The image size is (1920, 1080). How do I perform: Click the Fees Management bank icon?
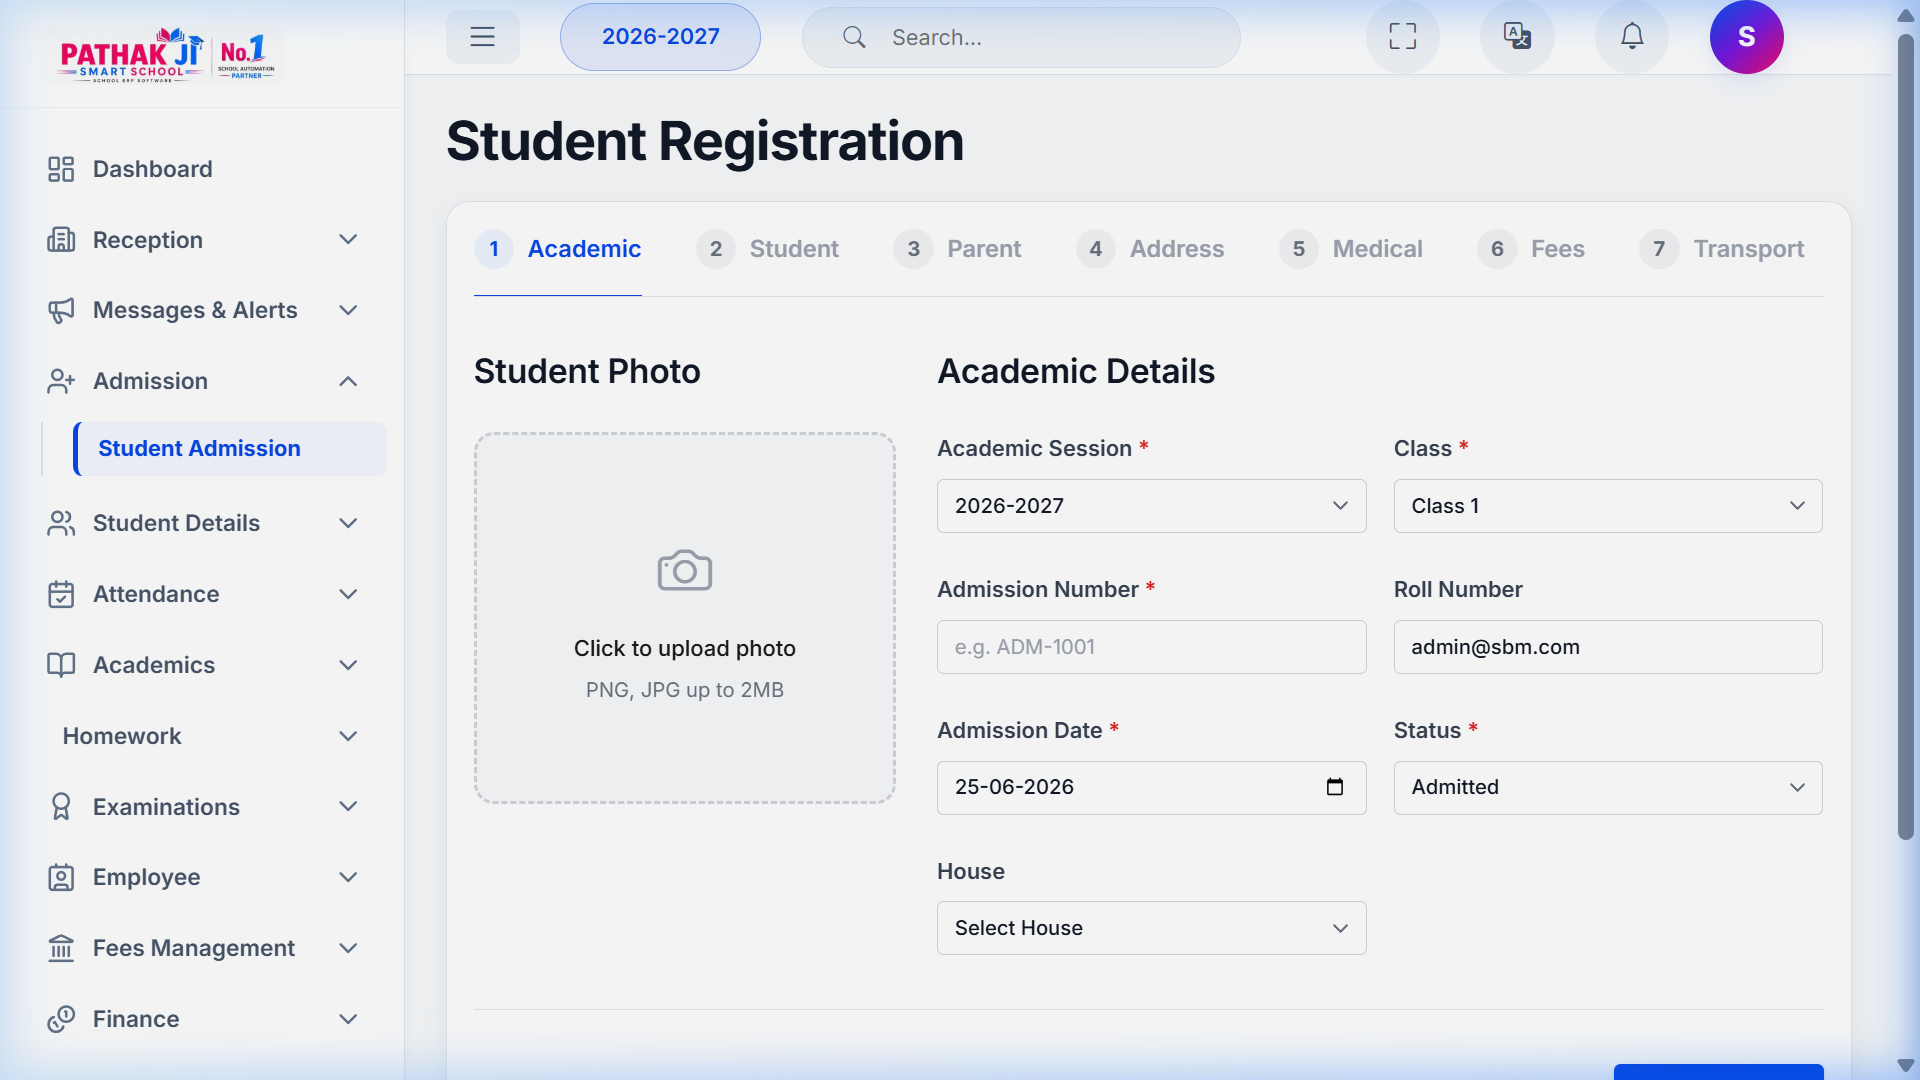[x=61, y=948]
